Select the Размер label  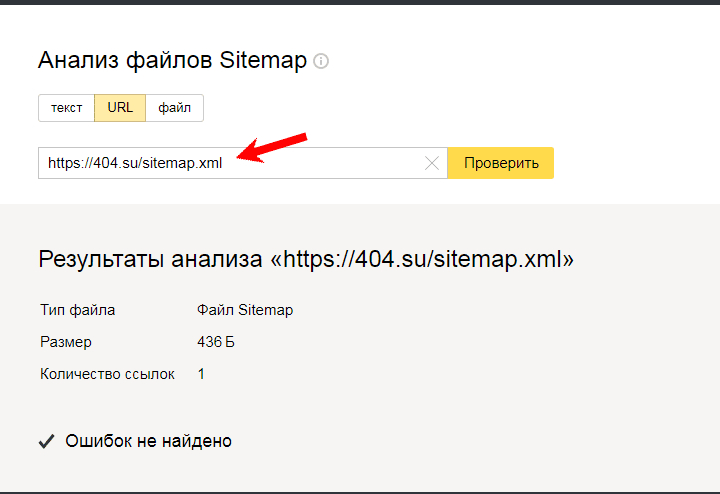[x=66, y=342]
